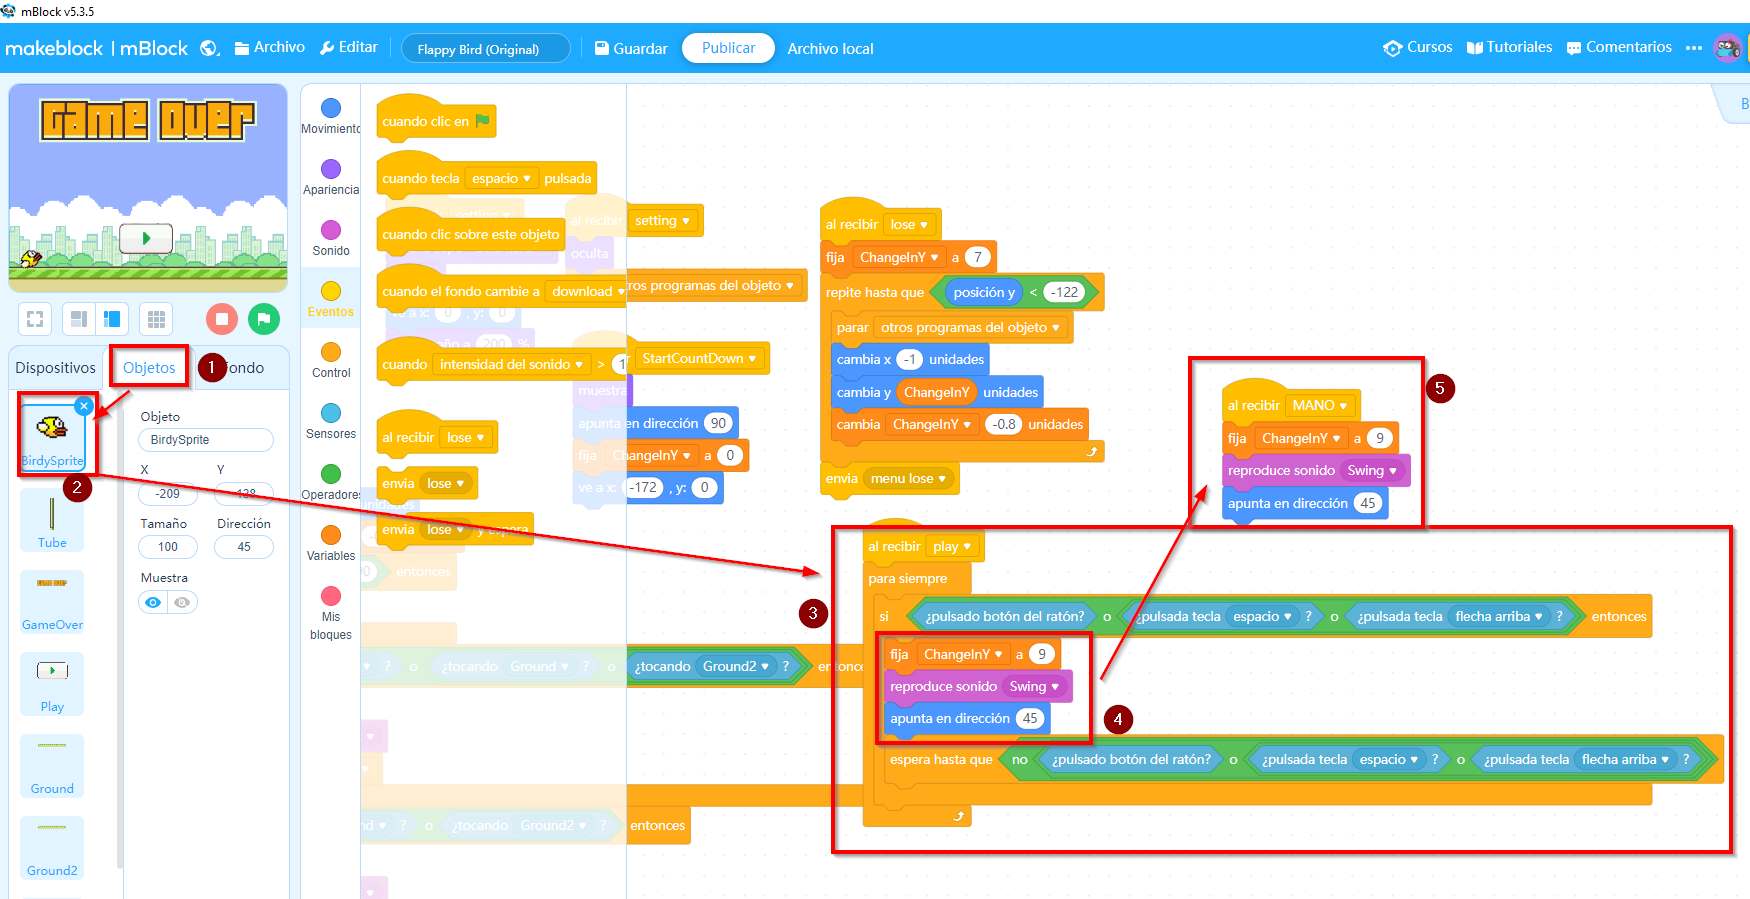Screen dimensions: 1750x899
Task: Click the Tamaño field showing 100
Action: tap(168, 547)
